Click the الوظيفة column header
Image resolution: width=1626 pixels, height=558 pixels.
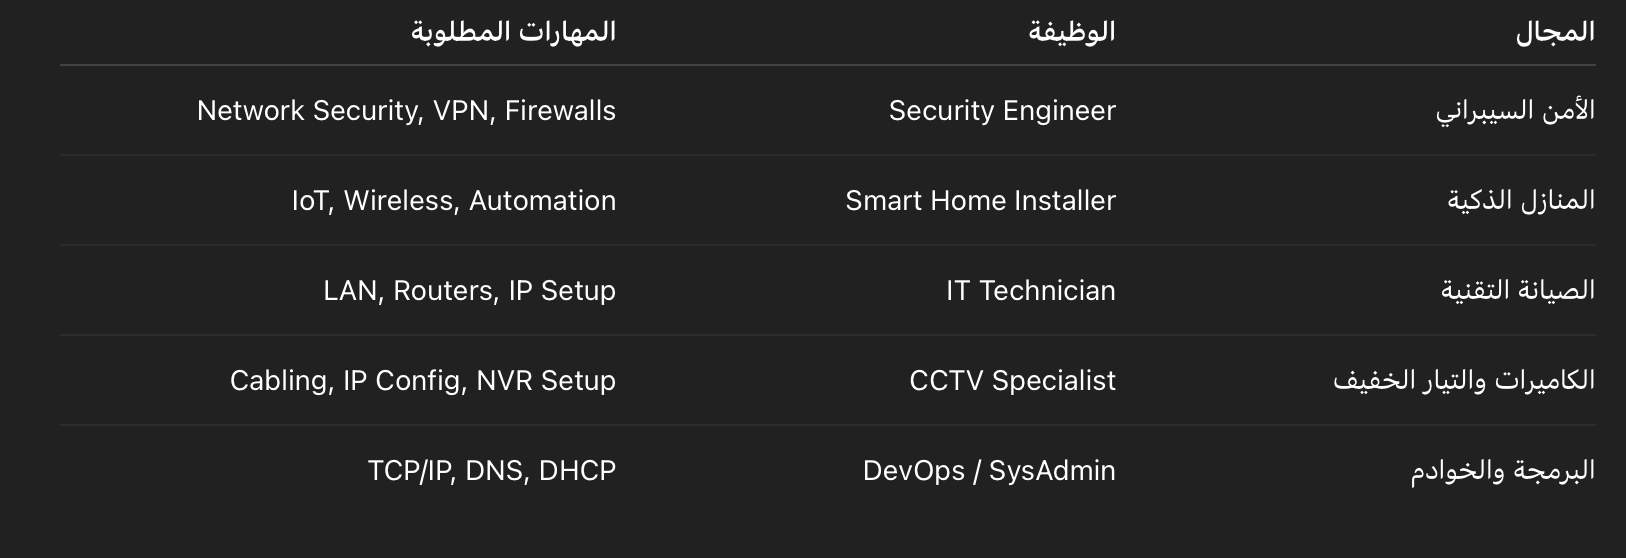coord(1071,32)
